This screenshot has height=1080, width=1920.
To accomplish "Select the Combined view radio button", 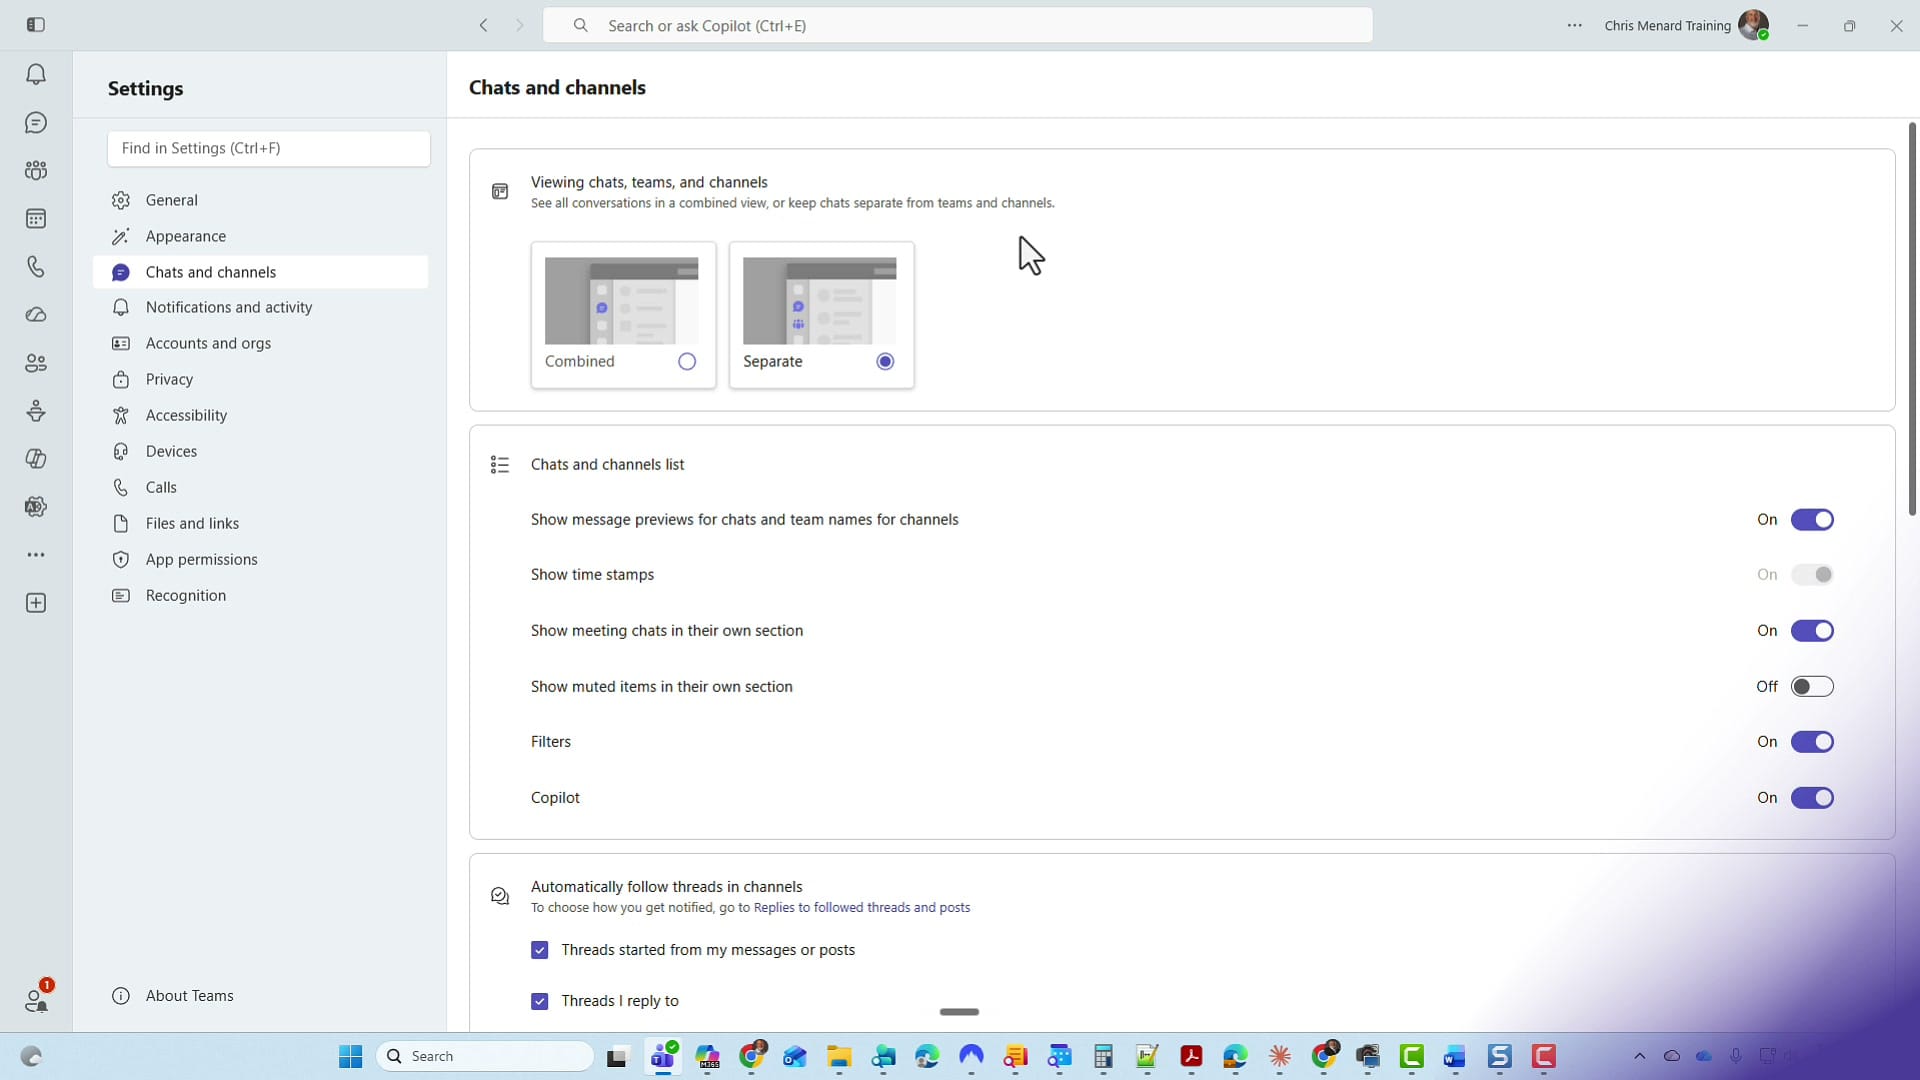I will 687,361.
